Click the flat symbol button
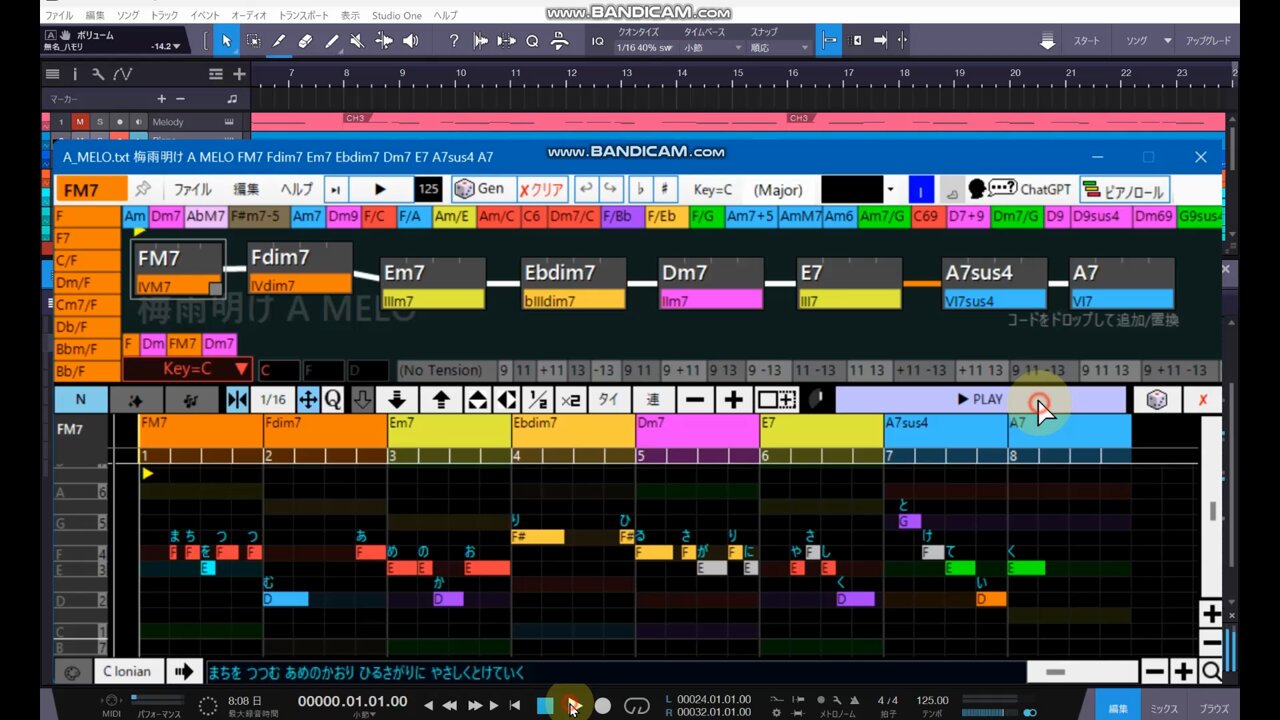The height and width of the screenshot is (720, 1280). point(641,189)
